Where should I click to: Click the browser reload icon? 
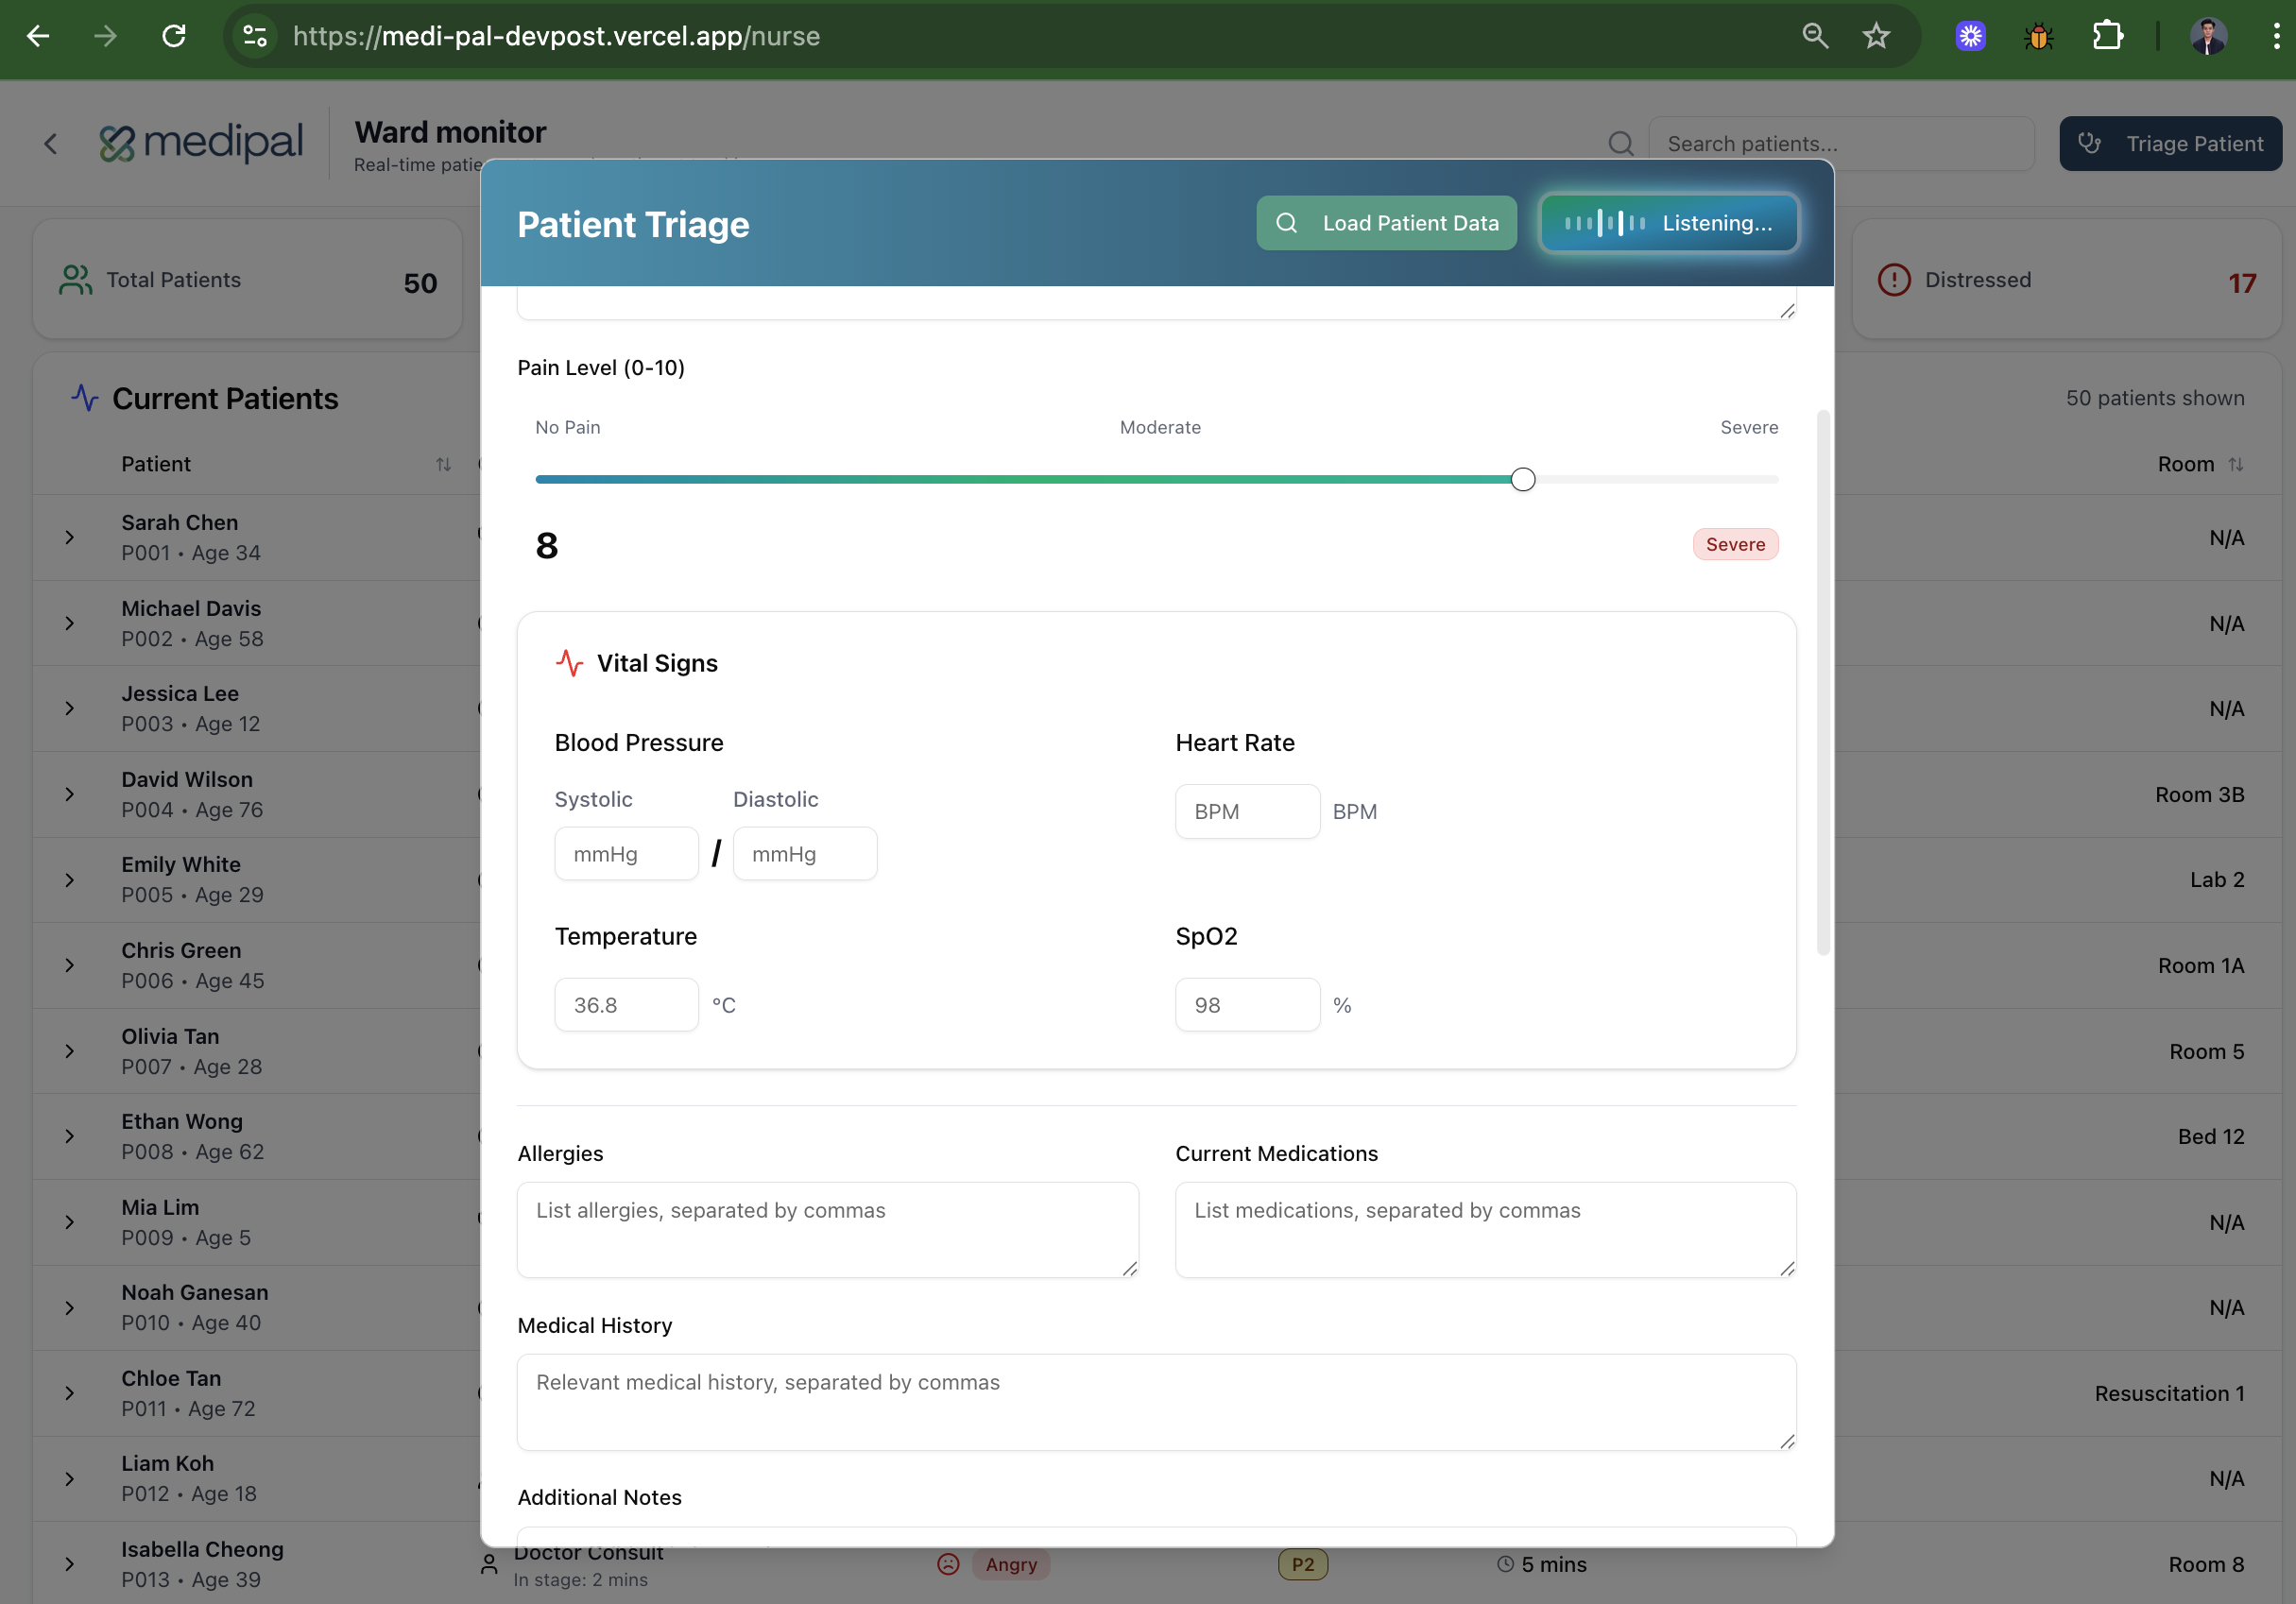coord(174,36)
